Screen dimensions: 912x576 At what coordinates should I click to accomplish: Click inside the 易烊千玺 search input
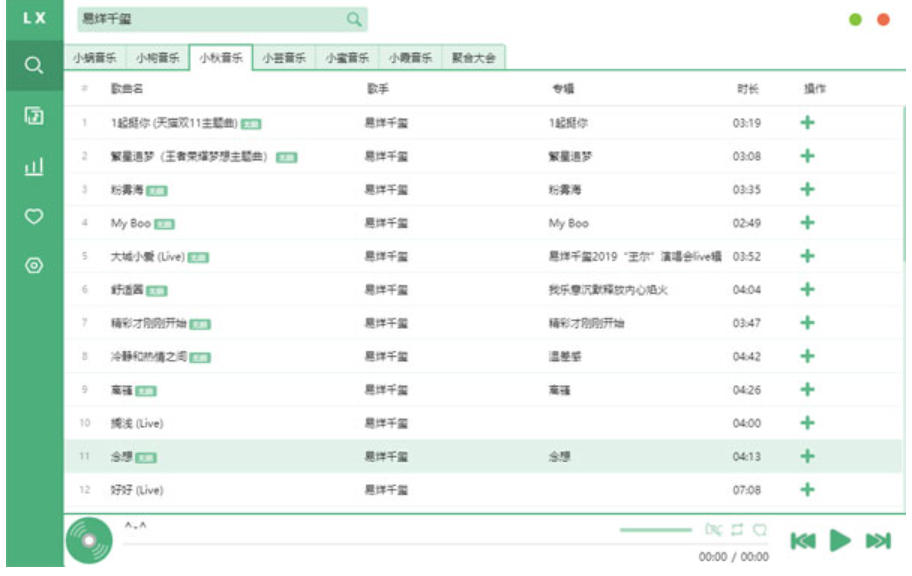tap(200, 19)
